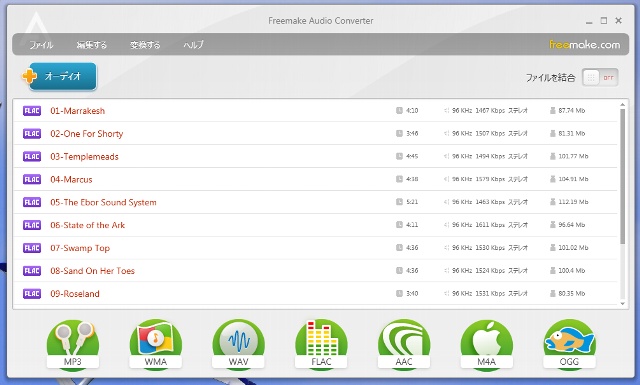Choose OGG output format
The image size is (640, 385).
[569, 345]
